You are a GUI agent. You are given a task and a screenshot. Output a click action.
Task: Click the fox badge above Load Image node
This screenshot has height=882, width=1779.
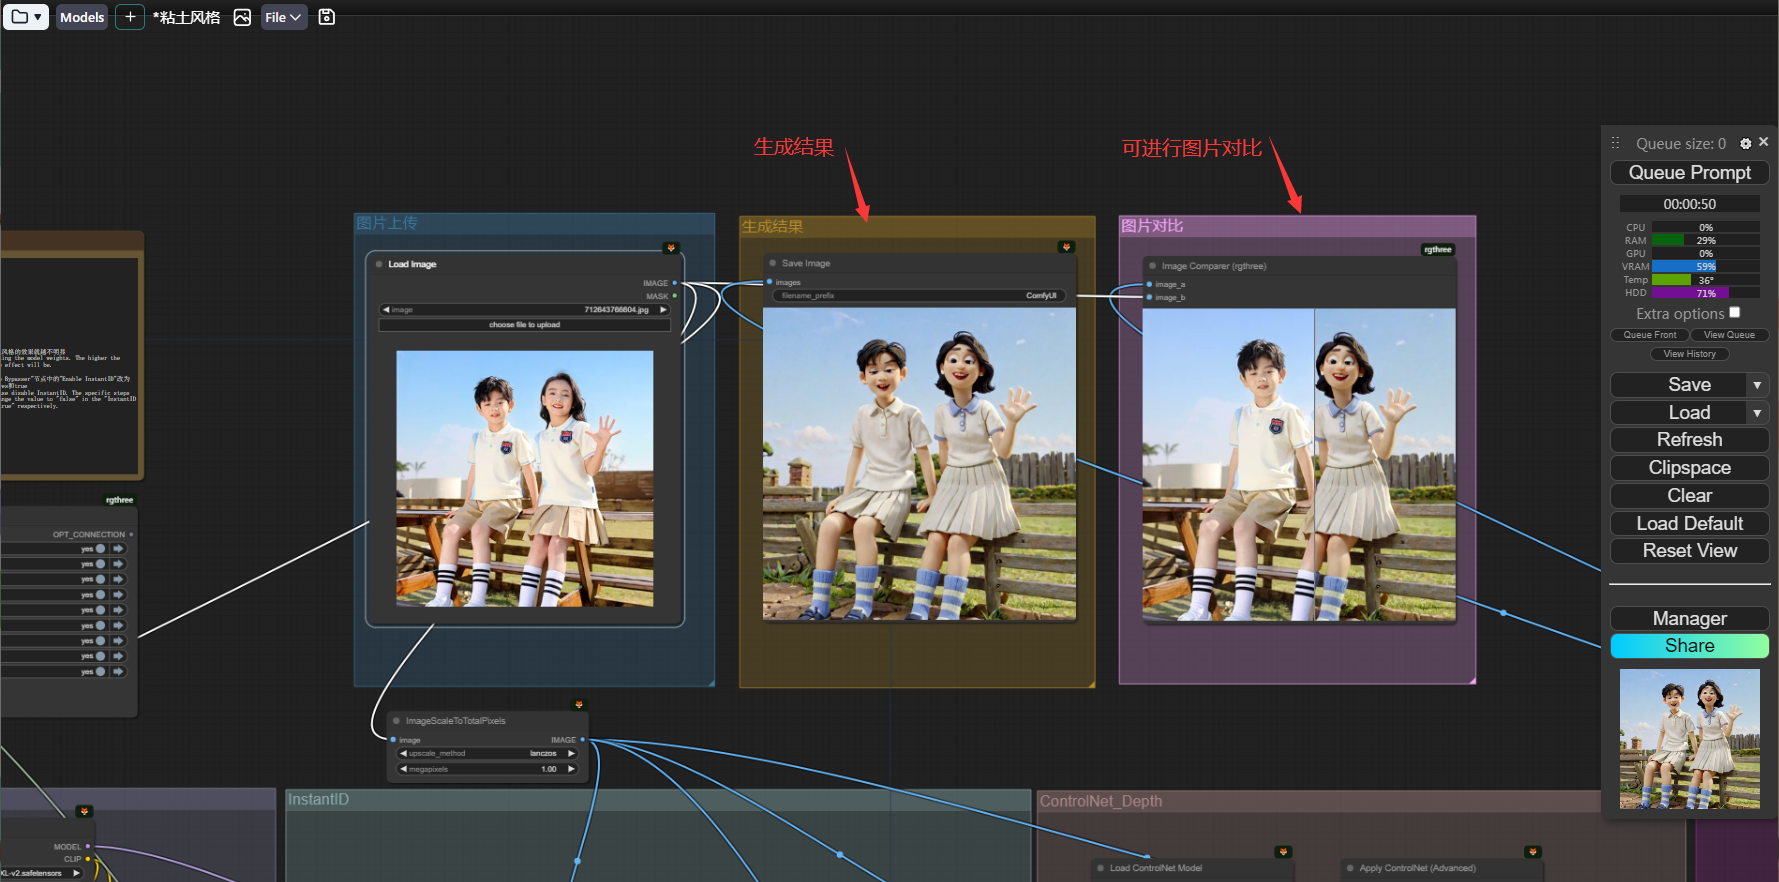(x=671, y=248)
